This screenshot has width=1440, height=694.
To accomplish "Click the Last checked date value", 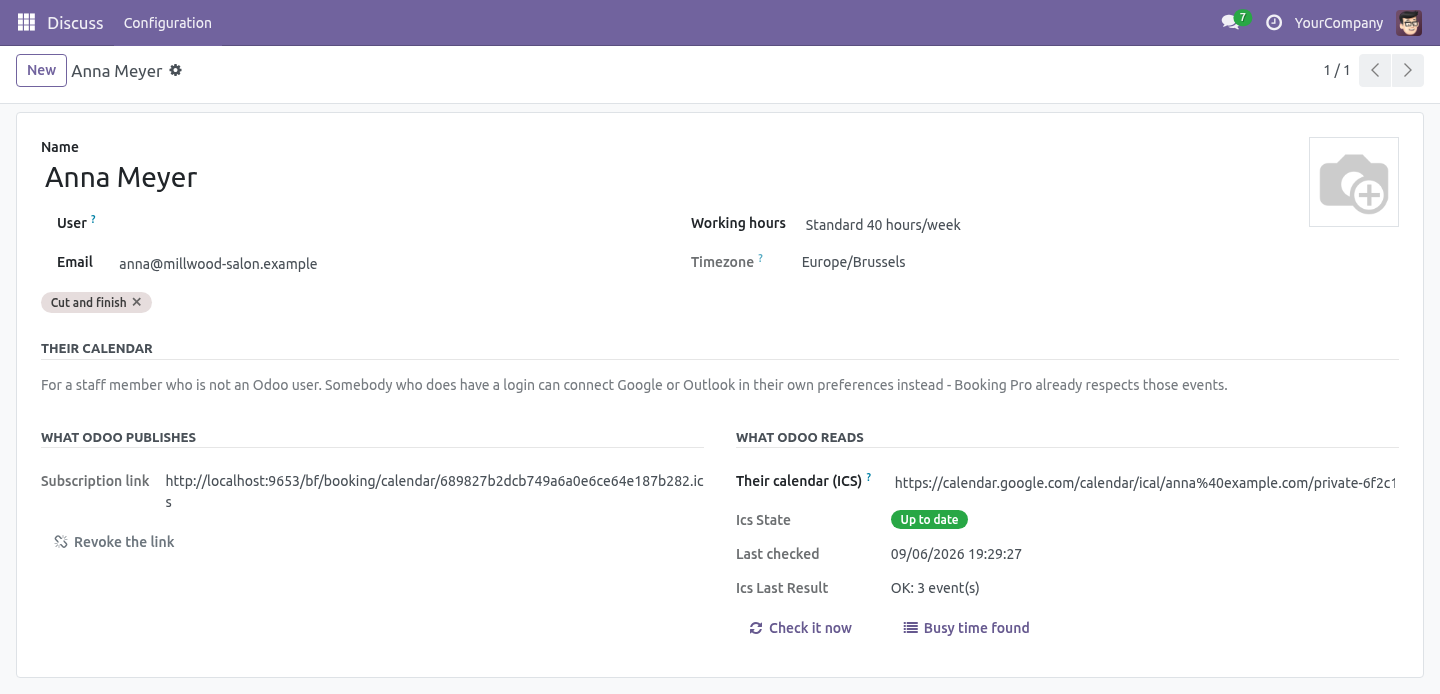I will pos(956,554).
